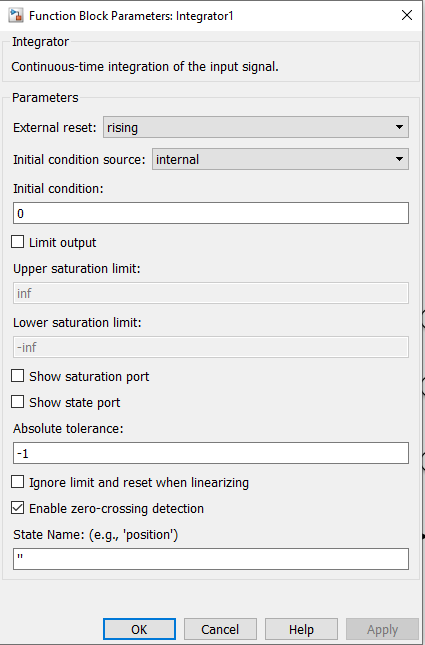The image size is (425, 645).
Task: Click the External reset dropdown arrow
Action: coord(399,127)
